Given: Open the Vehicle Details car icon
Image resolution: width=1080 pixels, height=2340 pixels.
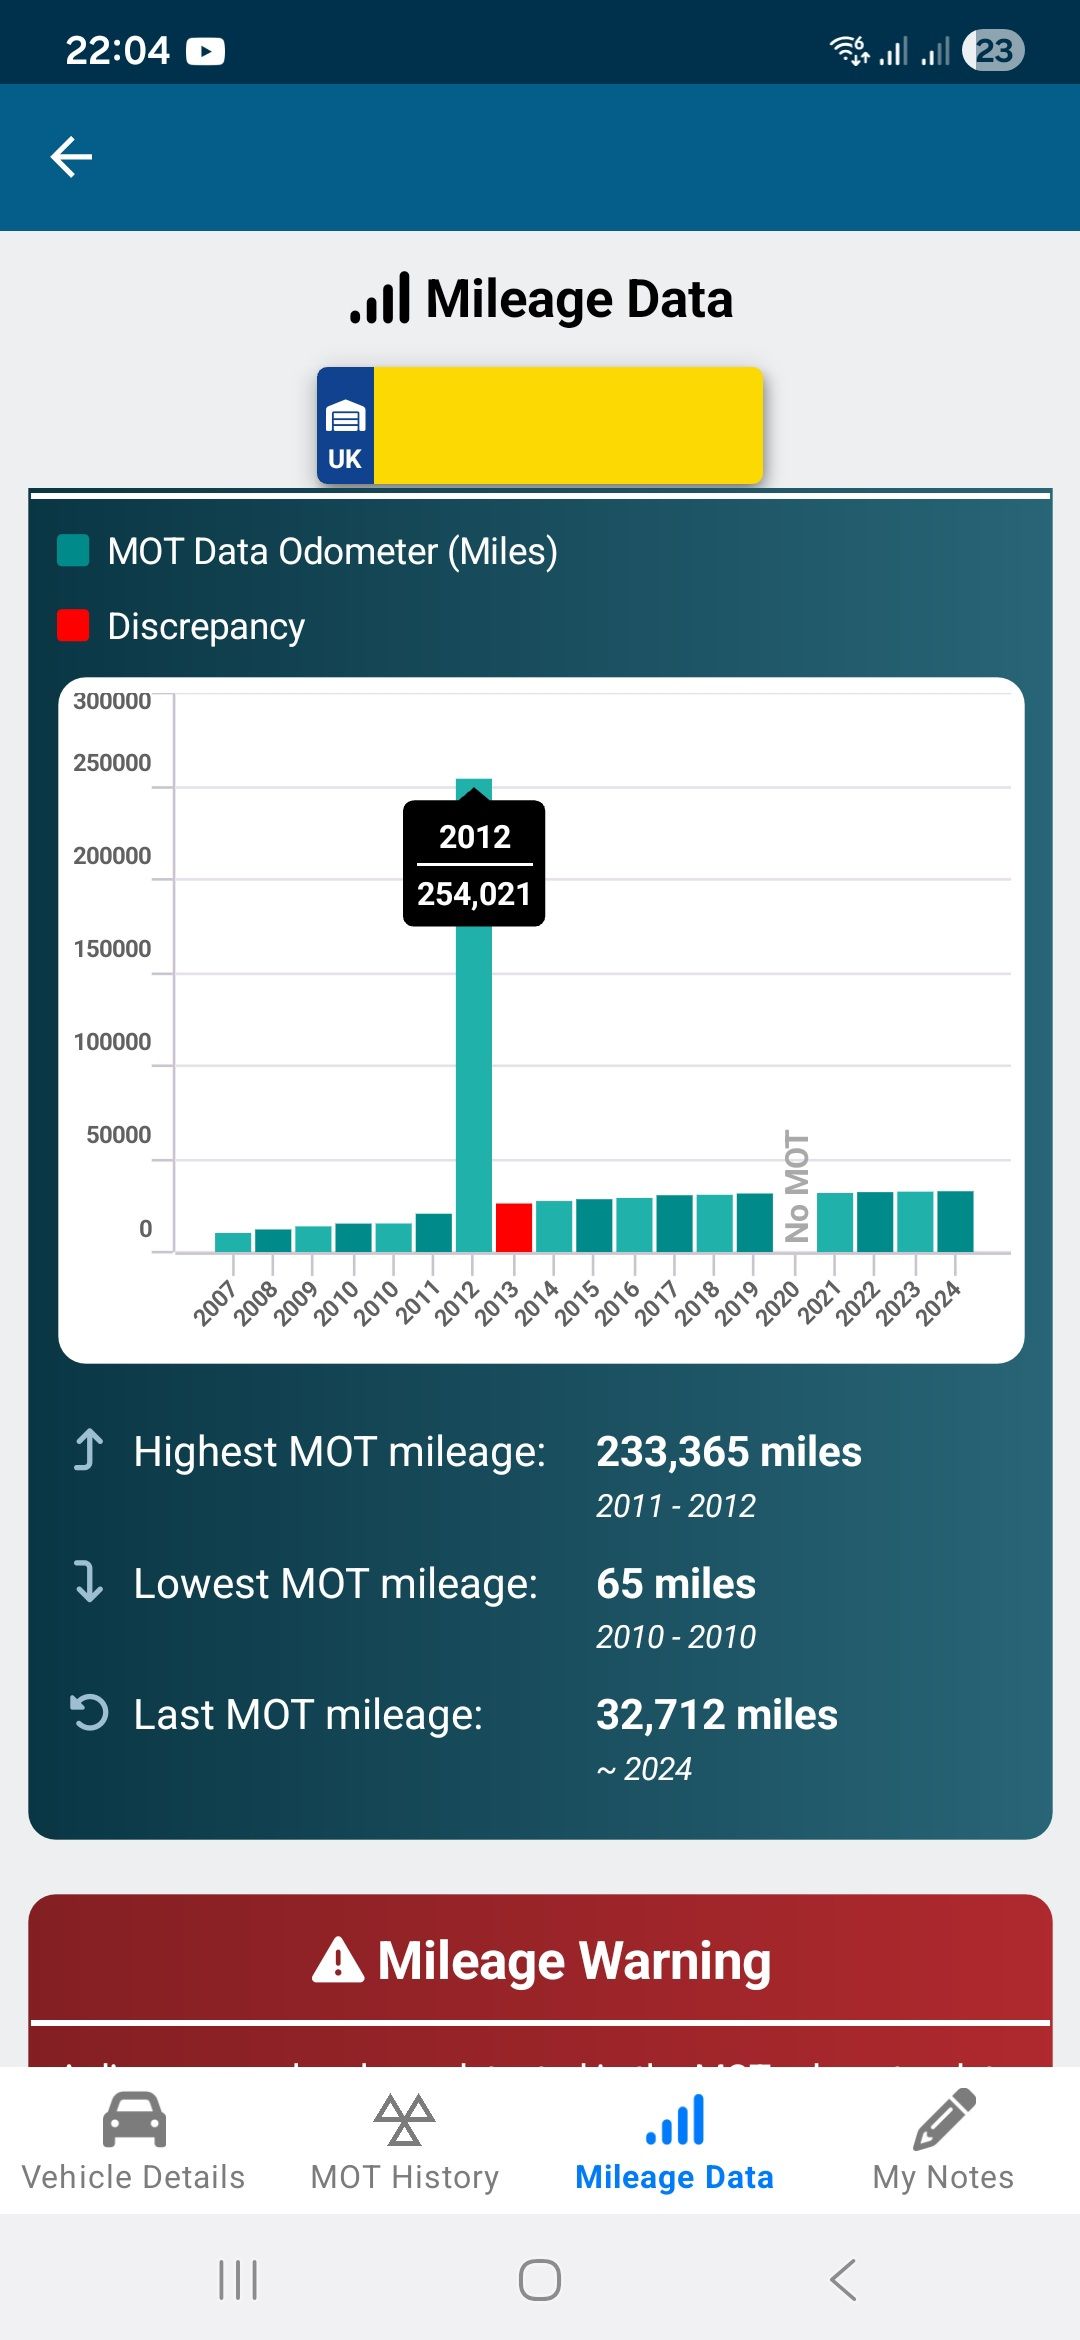Looking at the screenshot, I should [x=134, y=2119].
